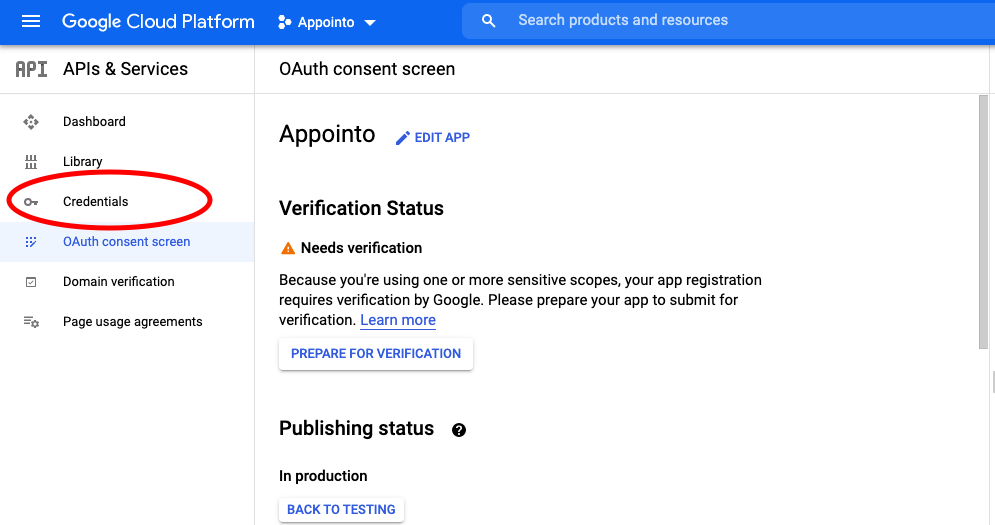This screenshot has height=525, width=995.
Task: Click the In production status text
Action: point(323,476)
